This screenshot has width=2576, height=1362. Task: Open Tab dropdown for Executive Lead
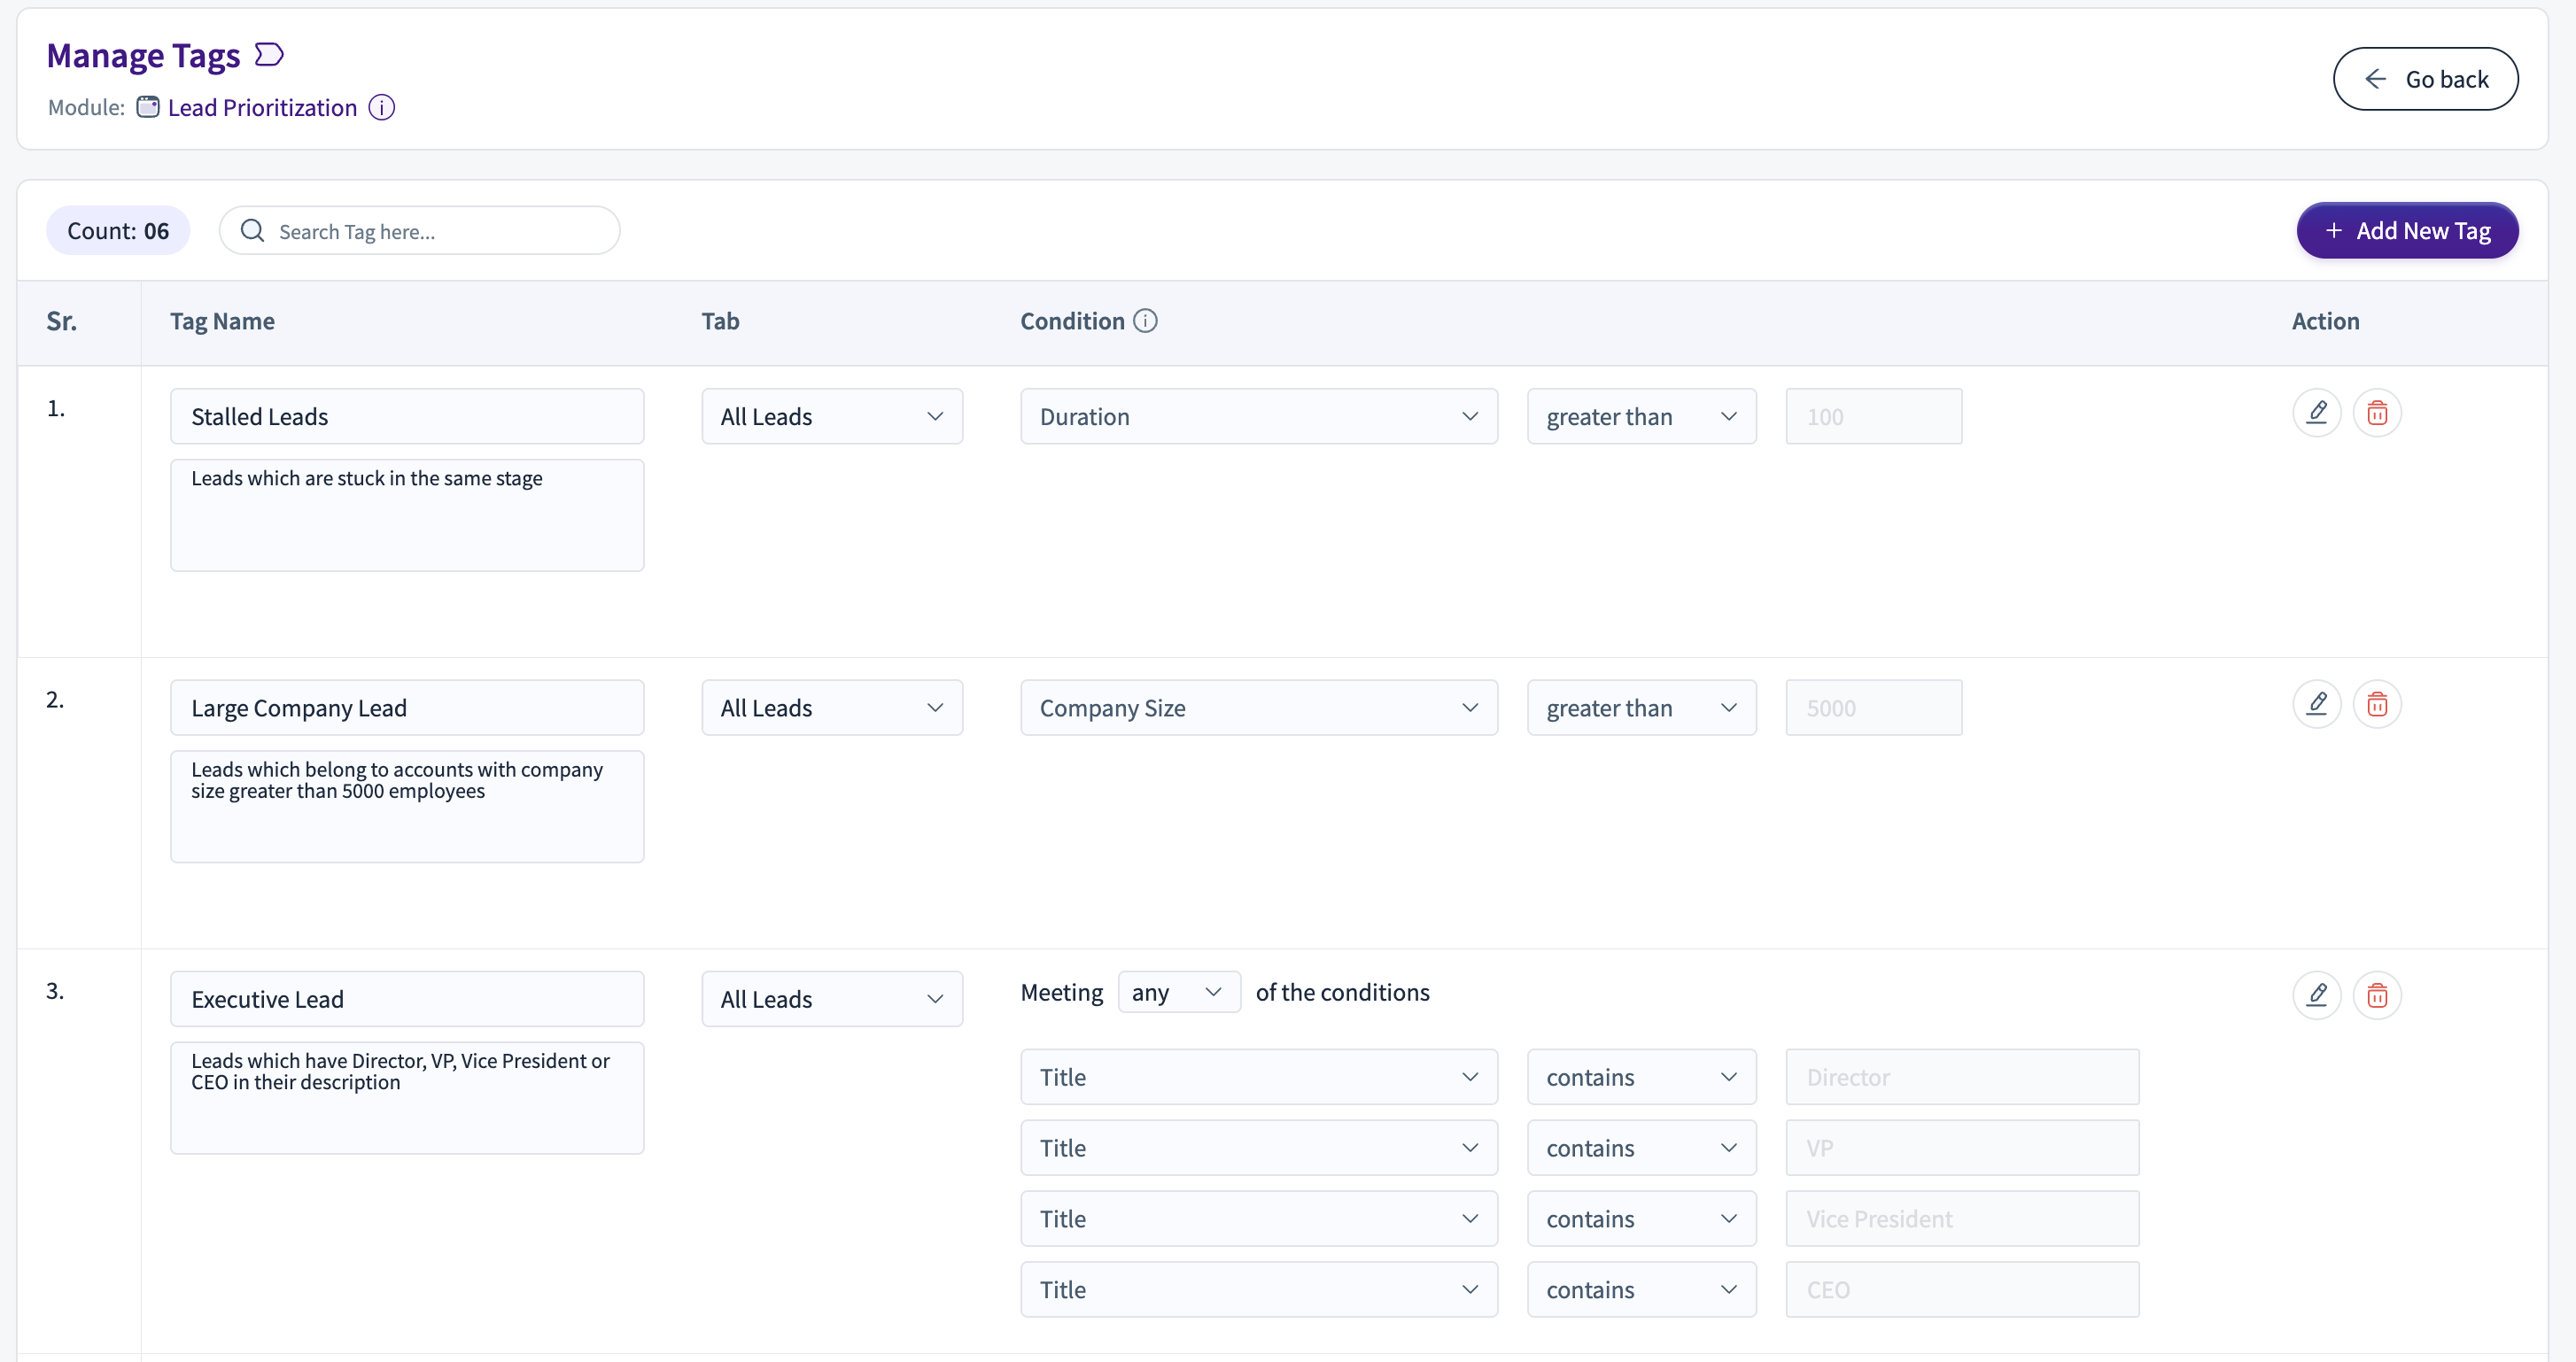[832, 999]
